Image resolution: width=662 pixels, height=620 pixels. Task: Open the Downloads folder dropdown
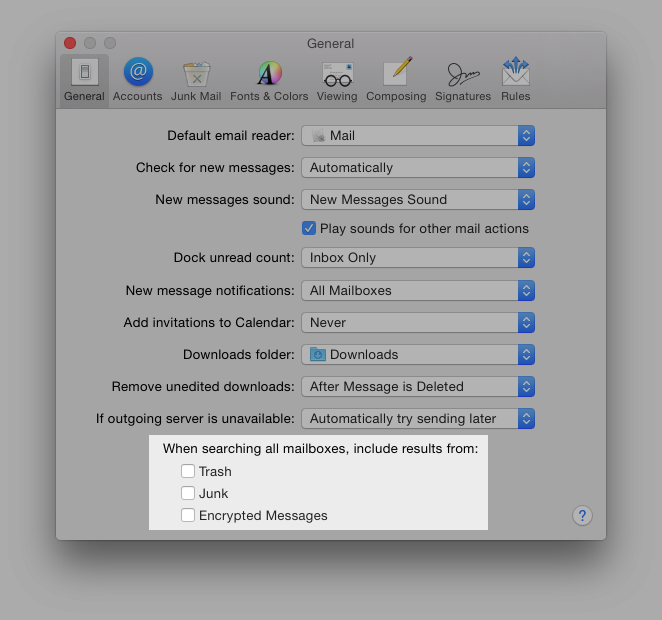pyautogui.click(x=418, y=355)
